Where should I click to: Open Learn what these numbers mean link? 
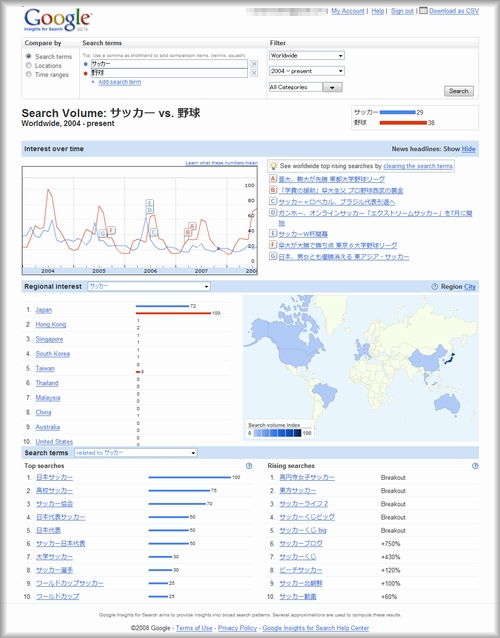tap(221, 163)
